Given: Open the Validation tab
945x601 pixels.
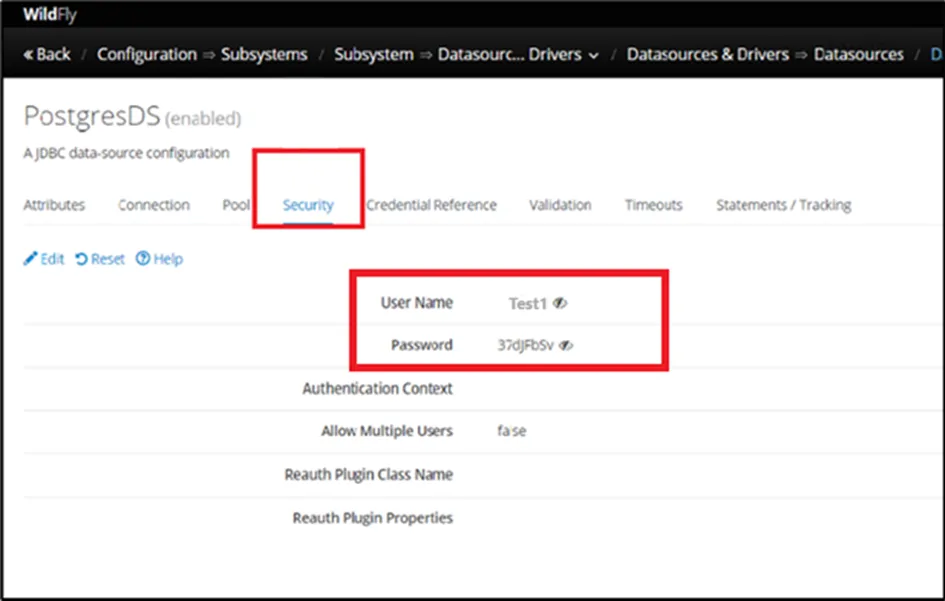Looking at the screenshot, I should pyautogui.click(x=560, y=205).
